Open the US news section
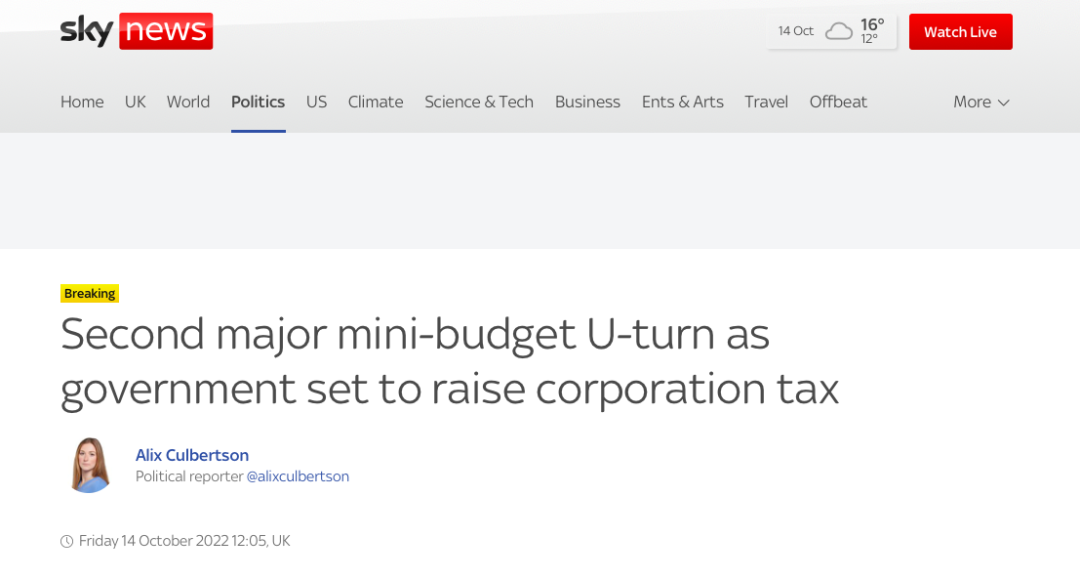Viewport: 1080px width, 578px height. coord(316,102)
